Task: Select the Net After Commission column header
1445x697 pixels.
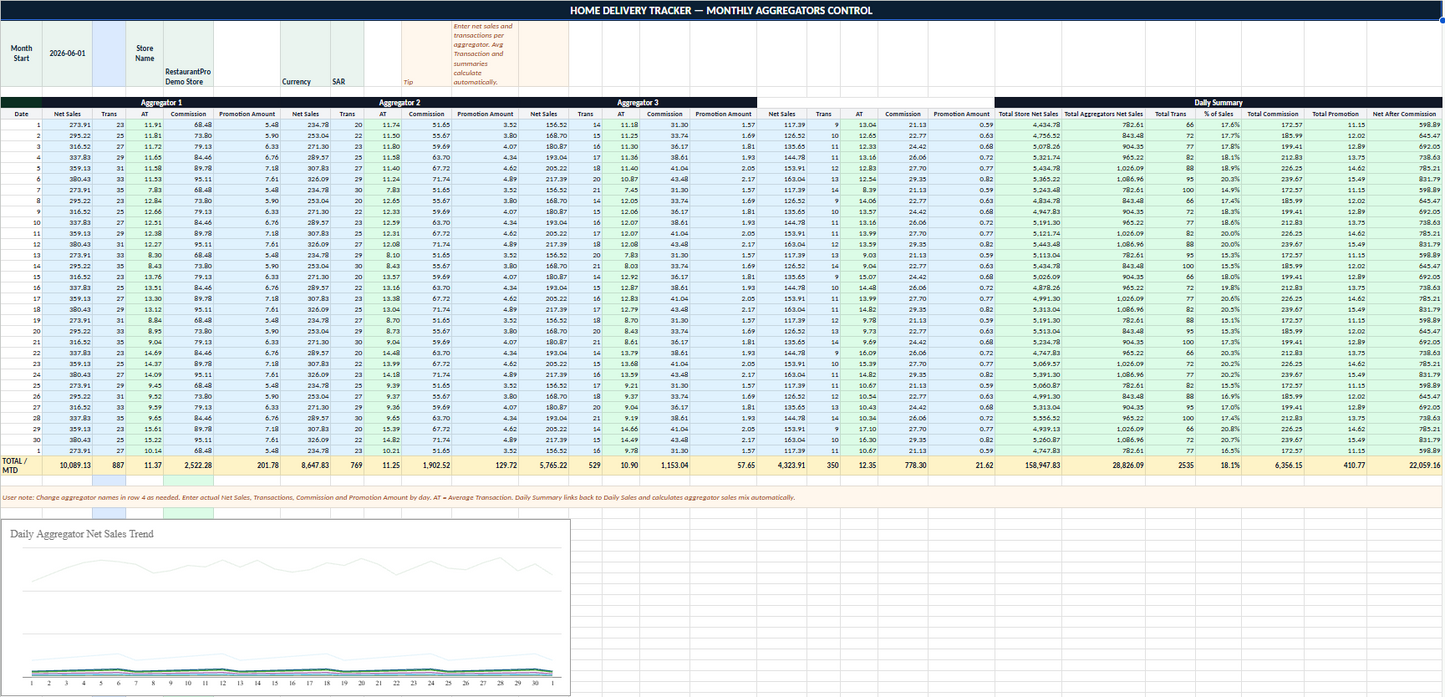Action: [x=1404, y=114]
